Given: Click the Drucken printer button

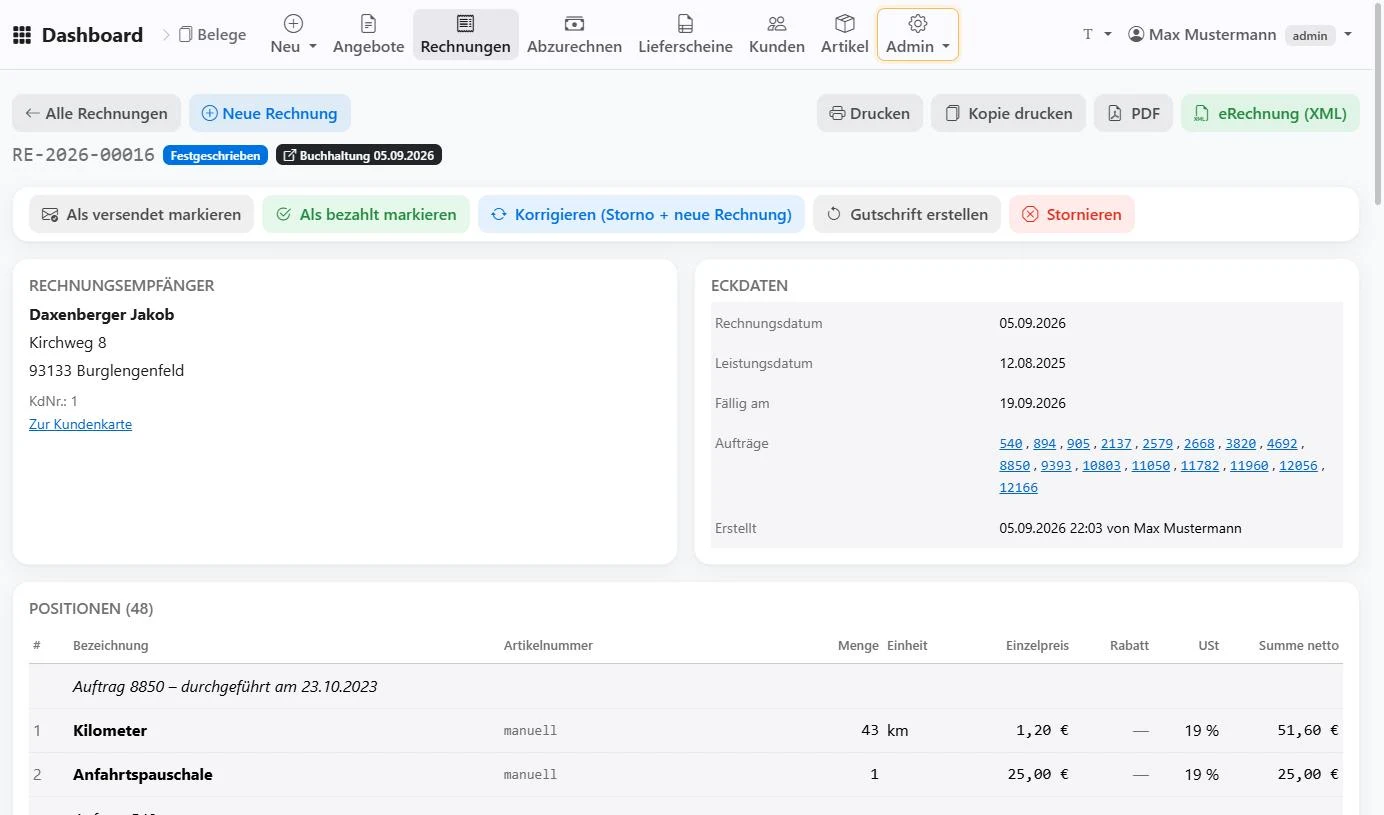Looking at the screenshot, I should click(870, 113).
